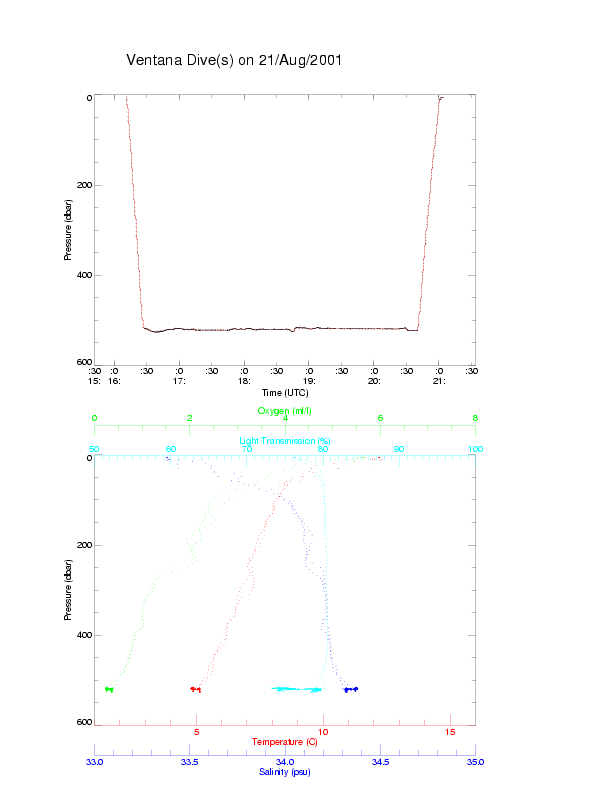Click the green oxygen cluster at bottom depth
Image resolution: width=612 pixels, height=785 pixels.
109,689
